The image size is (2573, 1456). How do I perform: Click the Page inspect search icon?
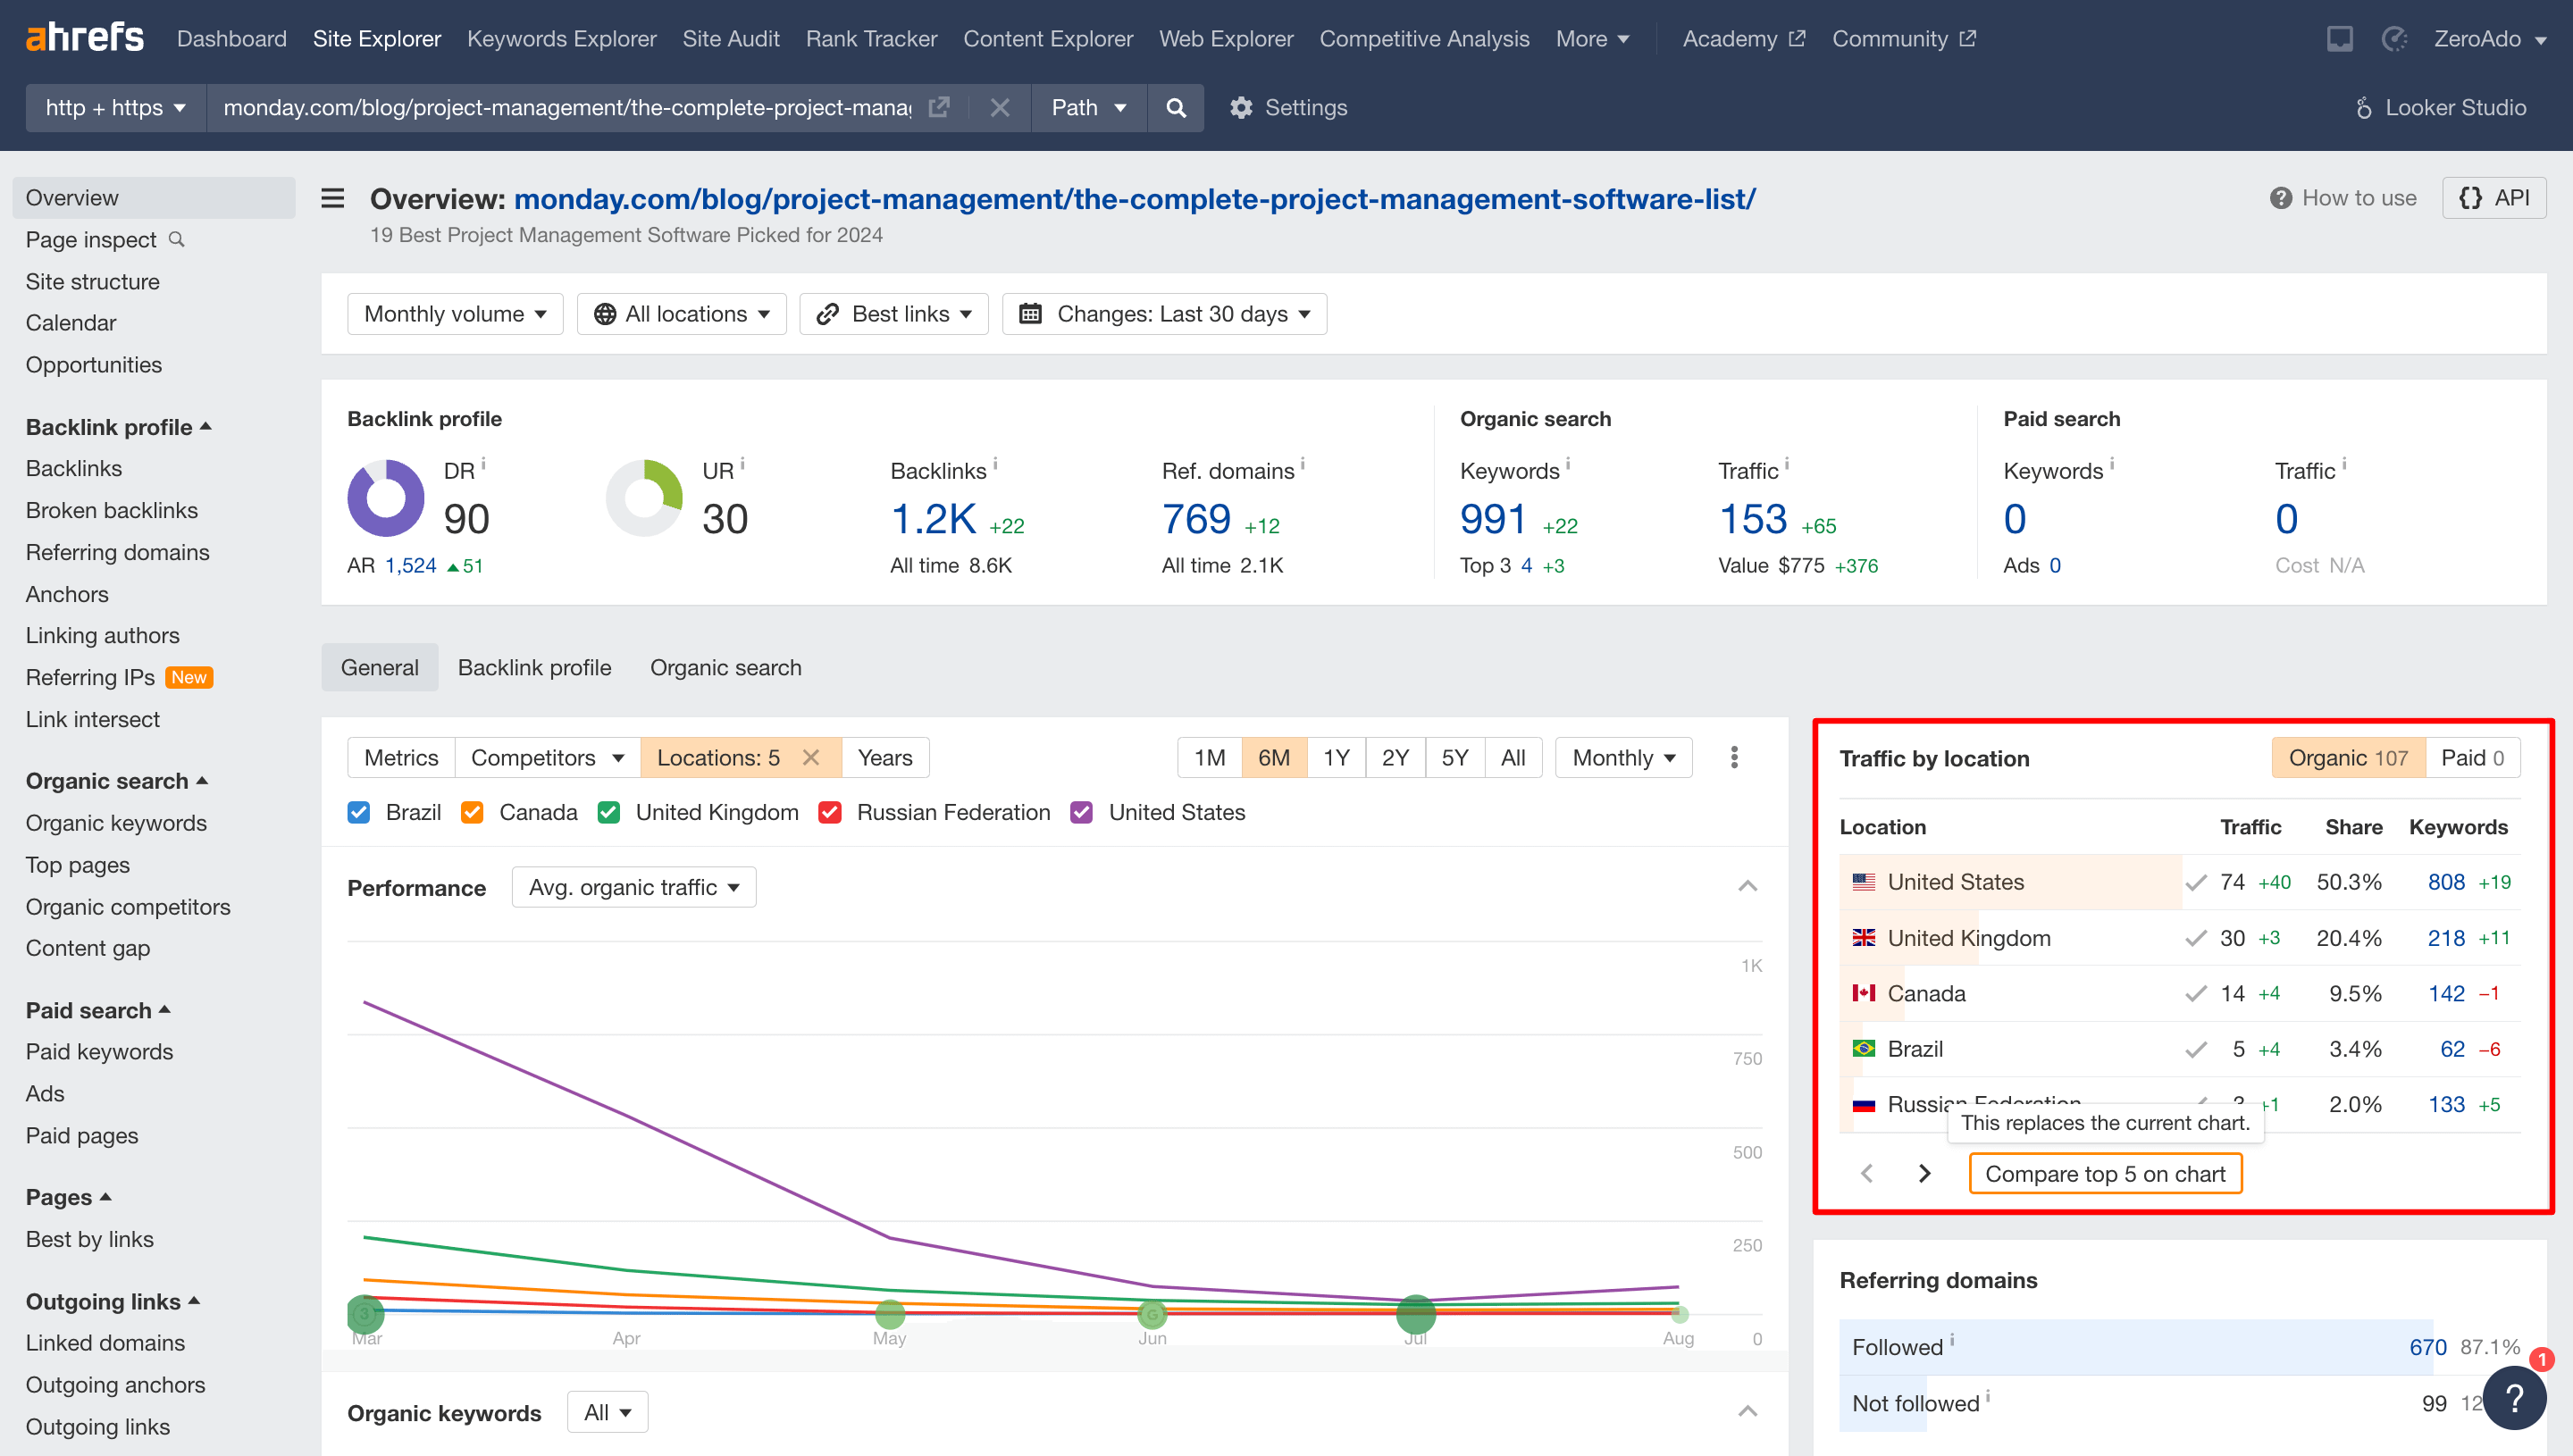click(x=177, y=239)
